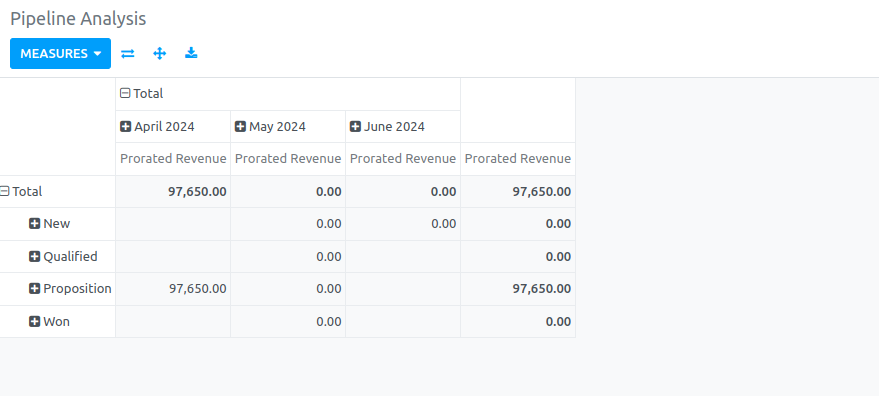Expand the June 2024 column

click(x=387, y=126)
